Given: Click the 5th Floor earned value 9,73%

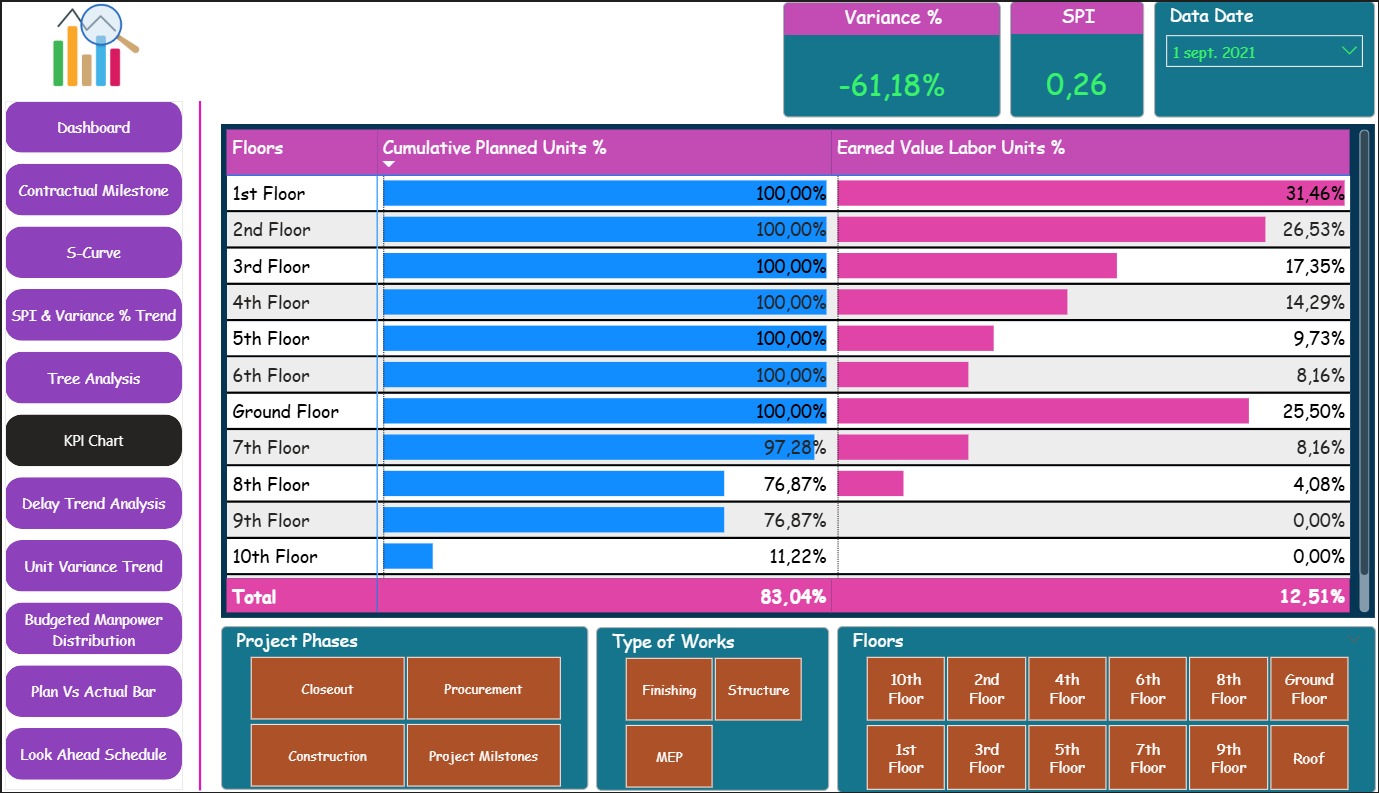Looking at the screenshot, I should click(x=1319, y=338).
